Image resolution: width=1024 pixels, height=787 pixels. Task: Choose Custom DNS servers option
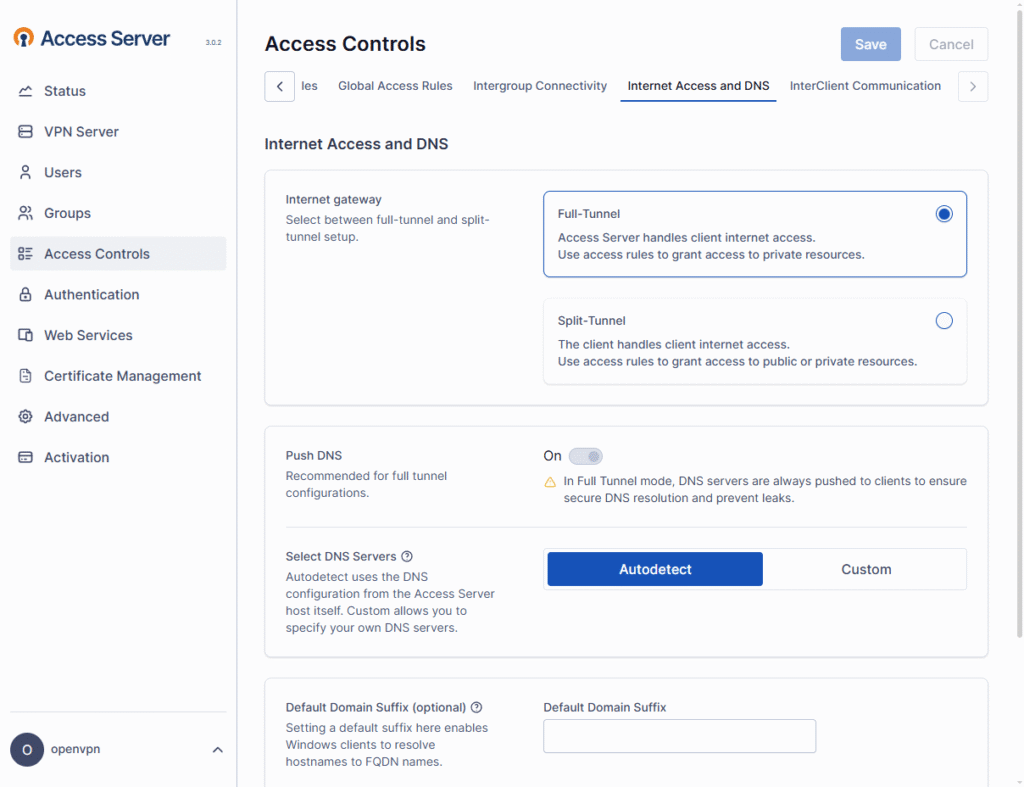[865, 569]
